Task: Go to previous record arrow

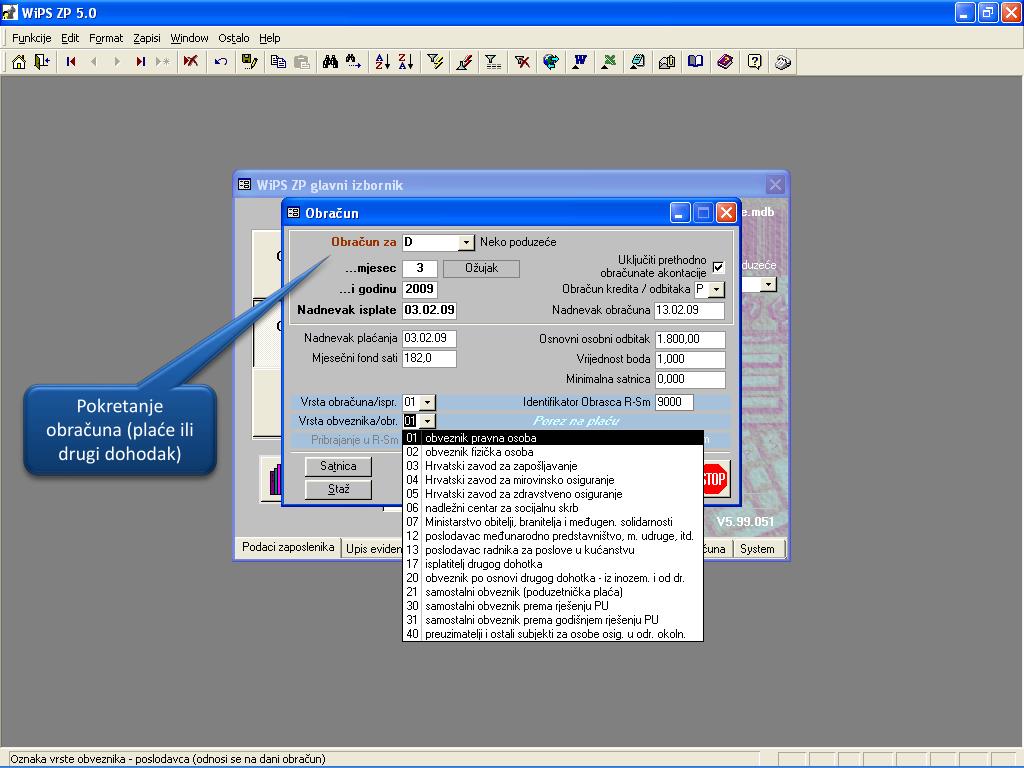Action: (94, 62)
